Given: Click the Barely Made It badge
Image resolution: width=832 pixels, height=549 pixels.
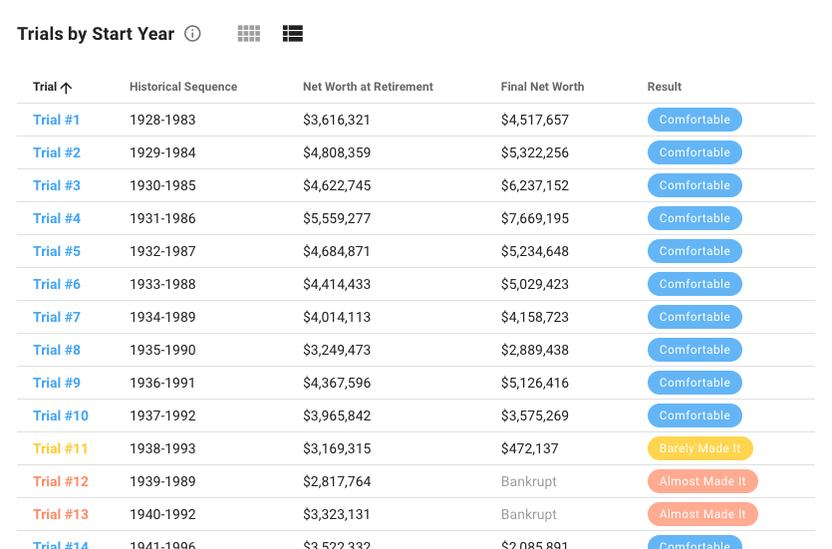Looking at the screenshot, I should click(700, 449).
